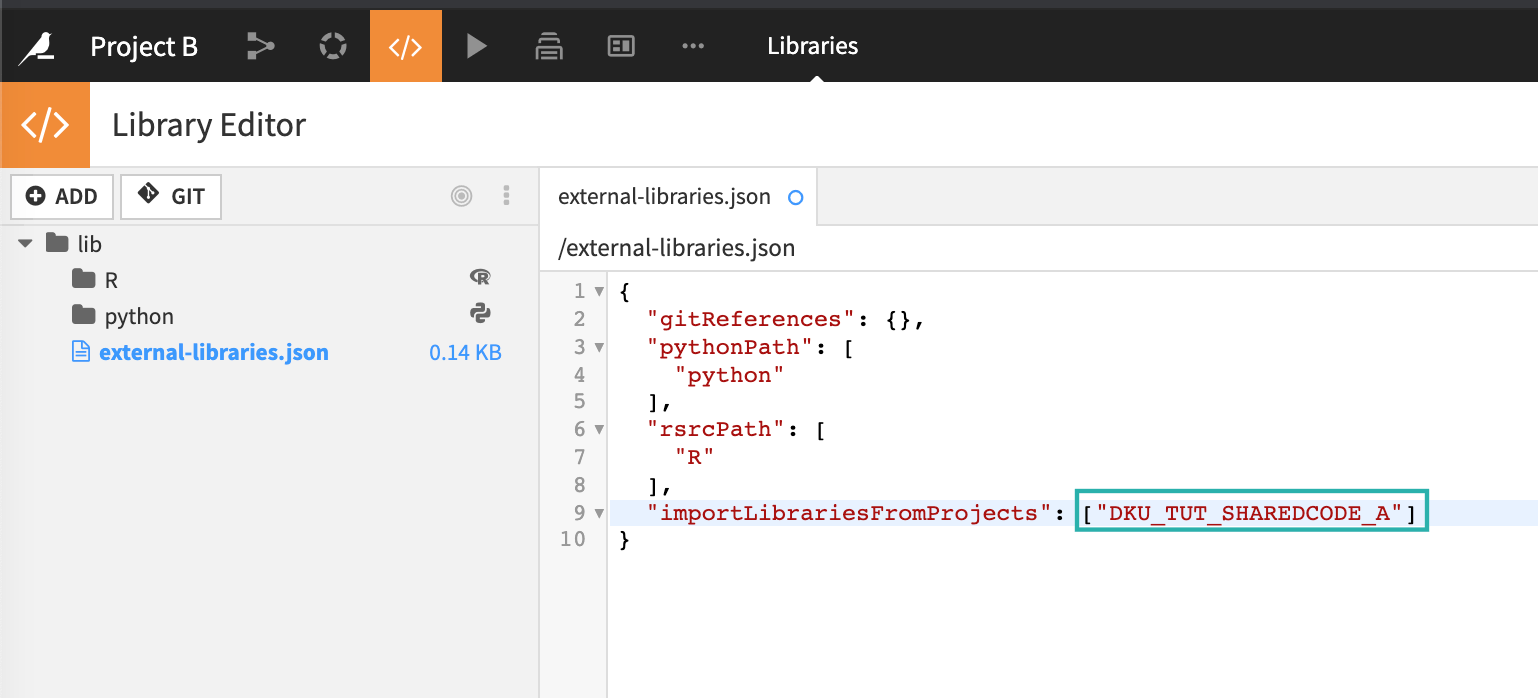Click the "python" string value on line 4
This screenshot has height=698, width=1538.
click(x=730, y=375)
